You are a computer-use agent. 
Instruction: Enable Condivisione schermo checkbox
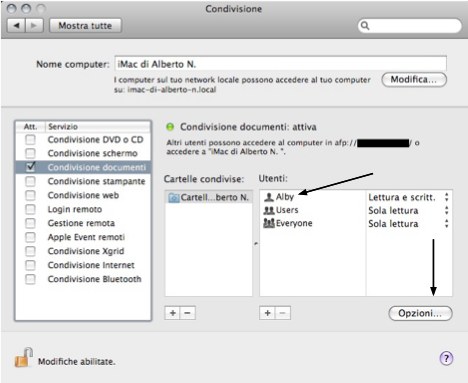point(30,153)
